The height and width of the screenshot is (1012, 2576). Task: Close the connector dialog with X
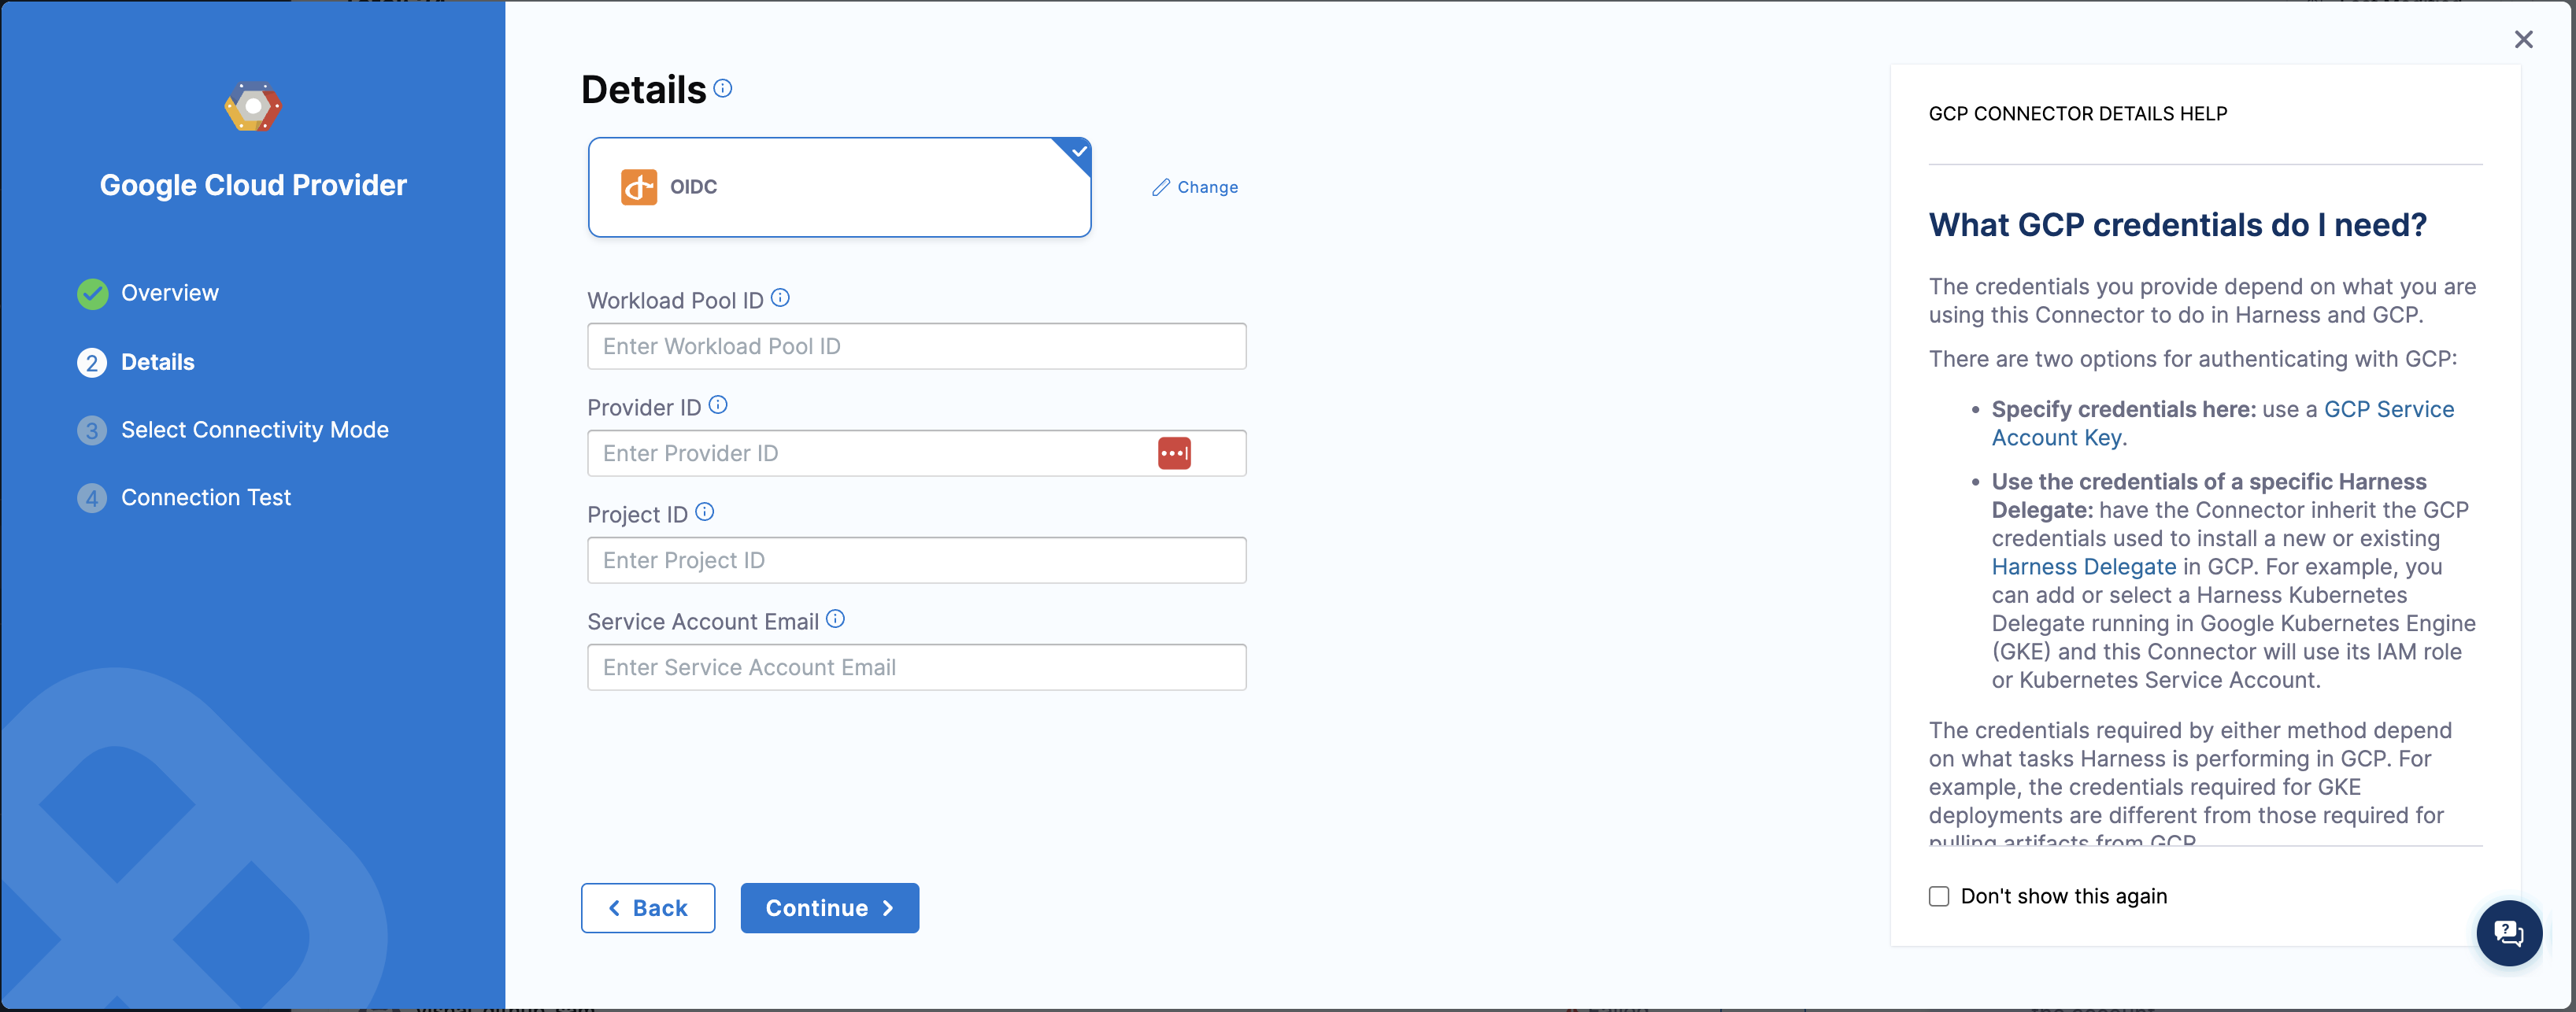(2523, 39)
